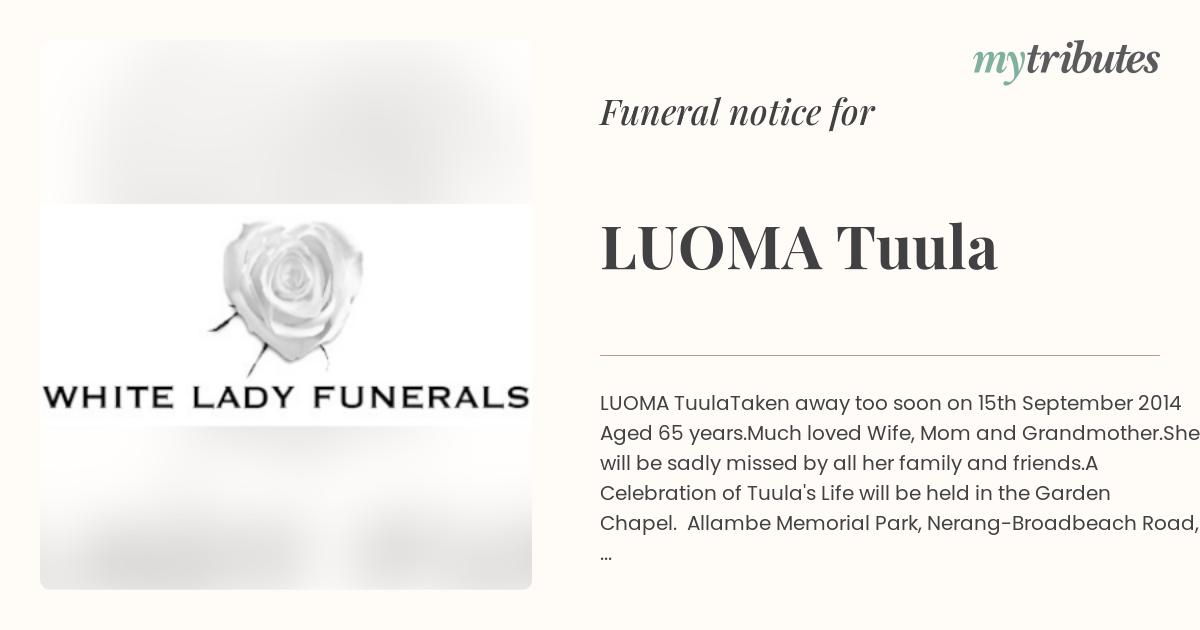This screenshot has height=630, width=1200.
Task: Select the LUOMA Tuula name heading
Action: [798, 248]
